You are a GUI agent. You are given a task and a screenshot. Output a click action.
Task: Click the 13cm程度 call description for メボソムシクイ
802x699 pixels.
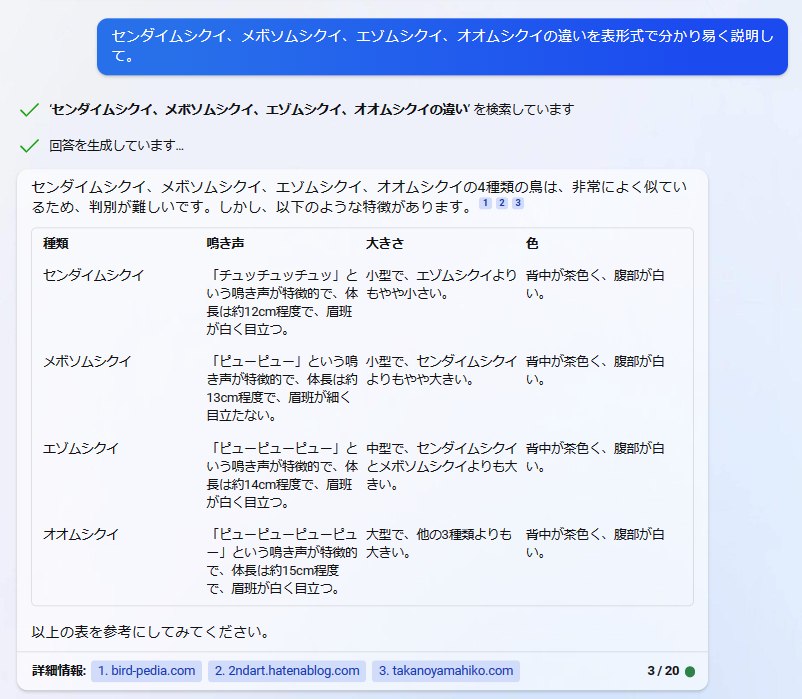point(282,389)
